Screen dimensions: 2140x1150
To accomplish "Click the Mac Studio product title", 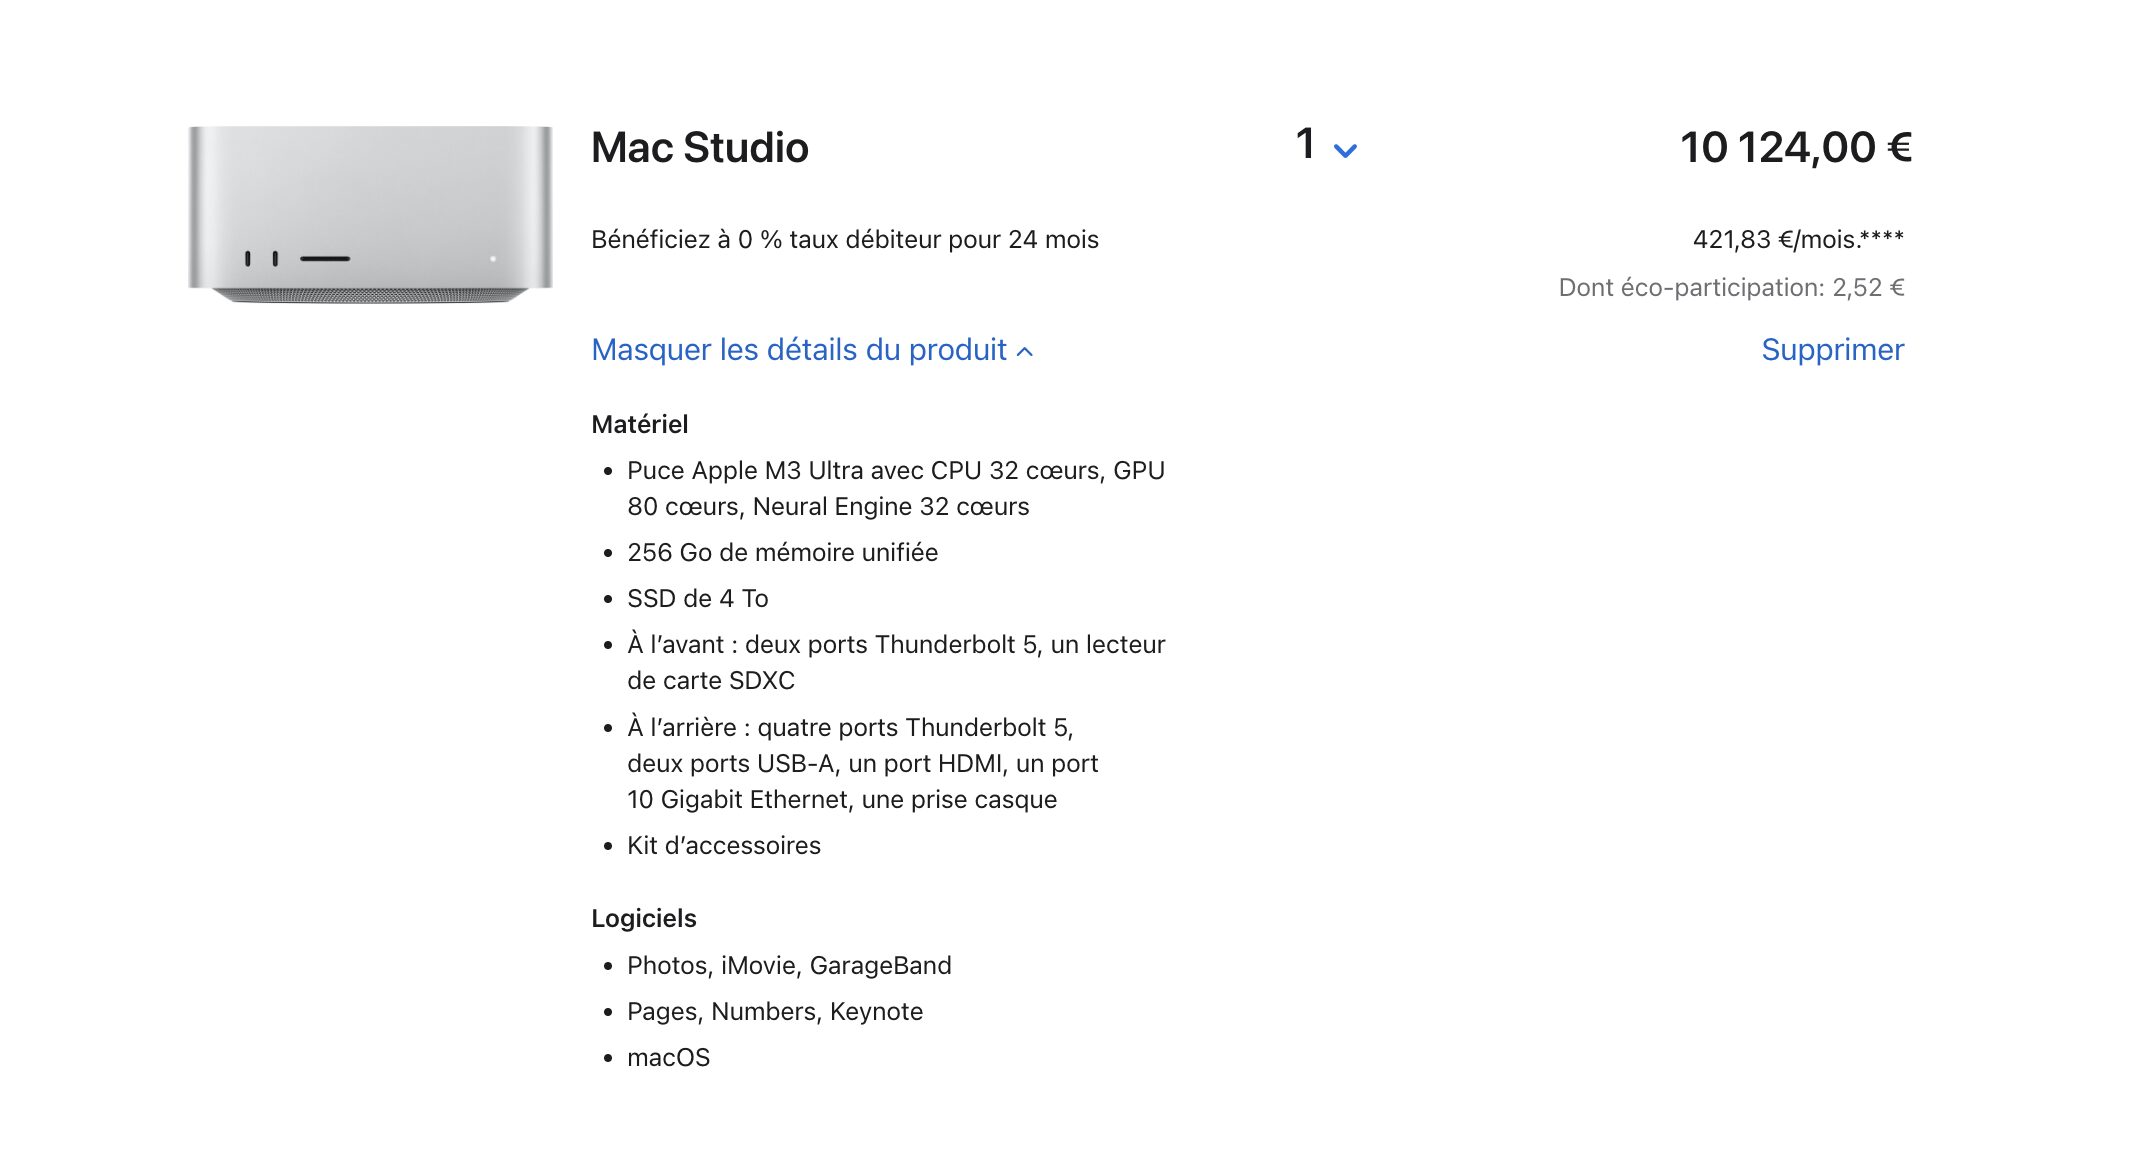I will pyautogui.click(x=699, y=148).
